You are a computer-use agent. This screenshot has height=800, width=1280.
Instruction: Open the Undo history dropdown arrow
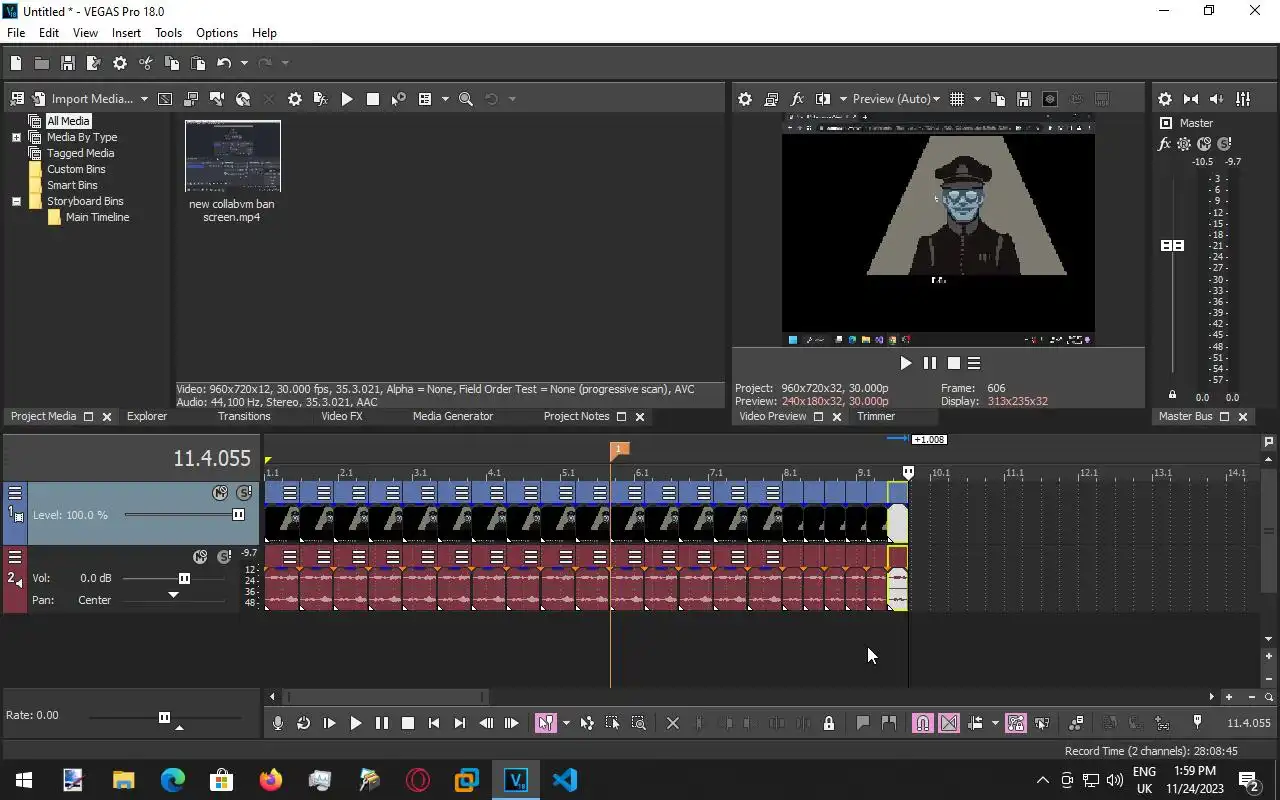tap(243, 63)
